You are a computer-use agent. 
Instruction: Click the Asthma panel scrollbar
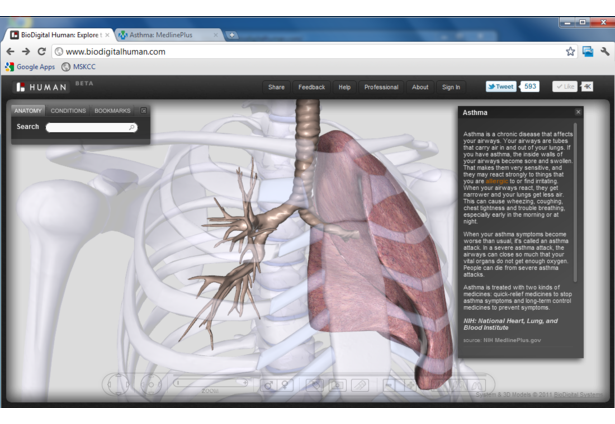pos(575,202)
